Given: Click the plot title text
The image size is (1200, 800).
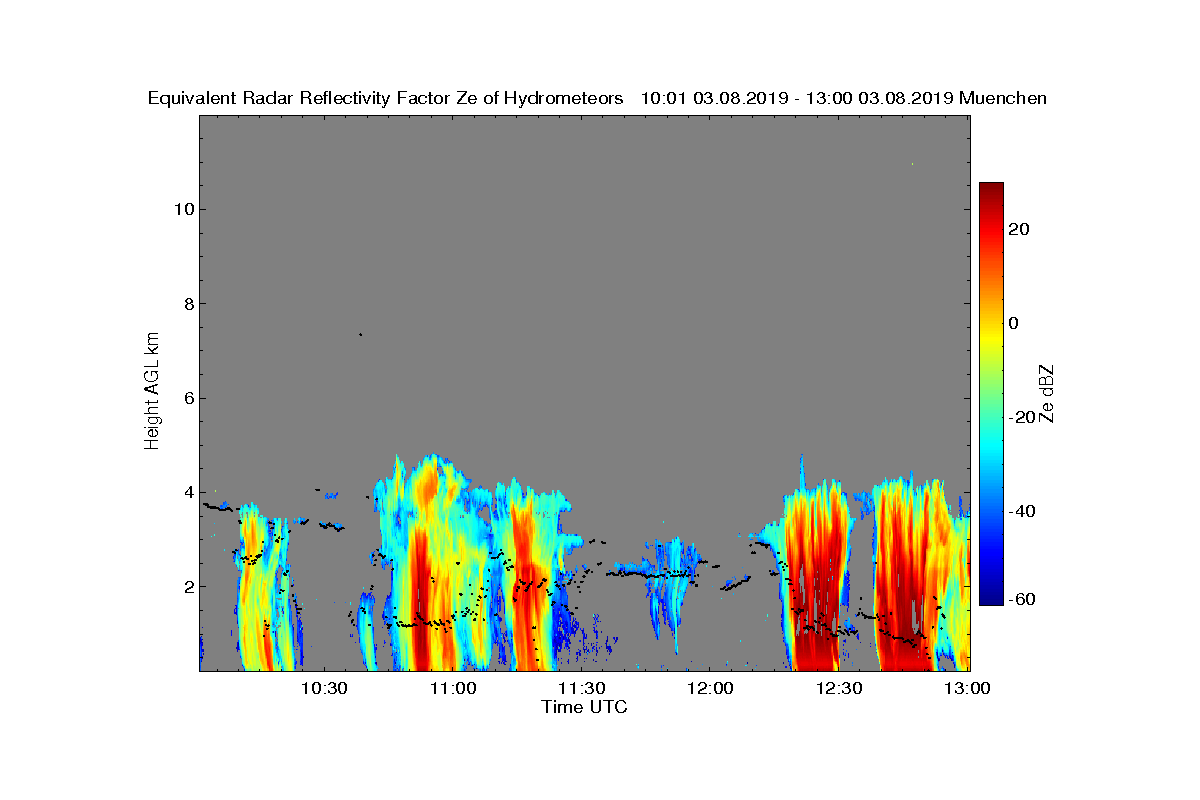Looking at the screenshot, I should pyautogui.click(x=597, y=98).
